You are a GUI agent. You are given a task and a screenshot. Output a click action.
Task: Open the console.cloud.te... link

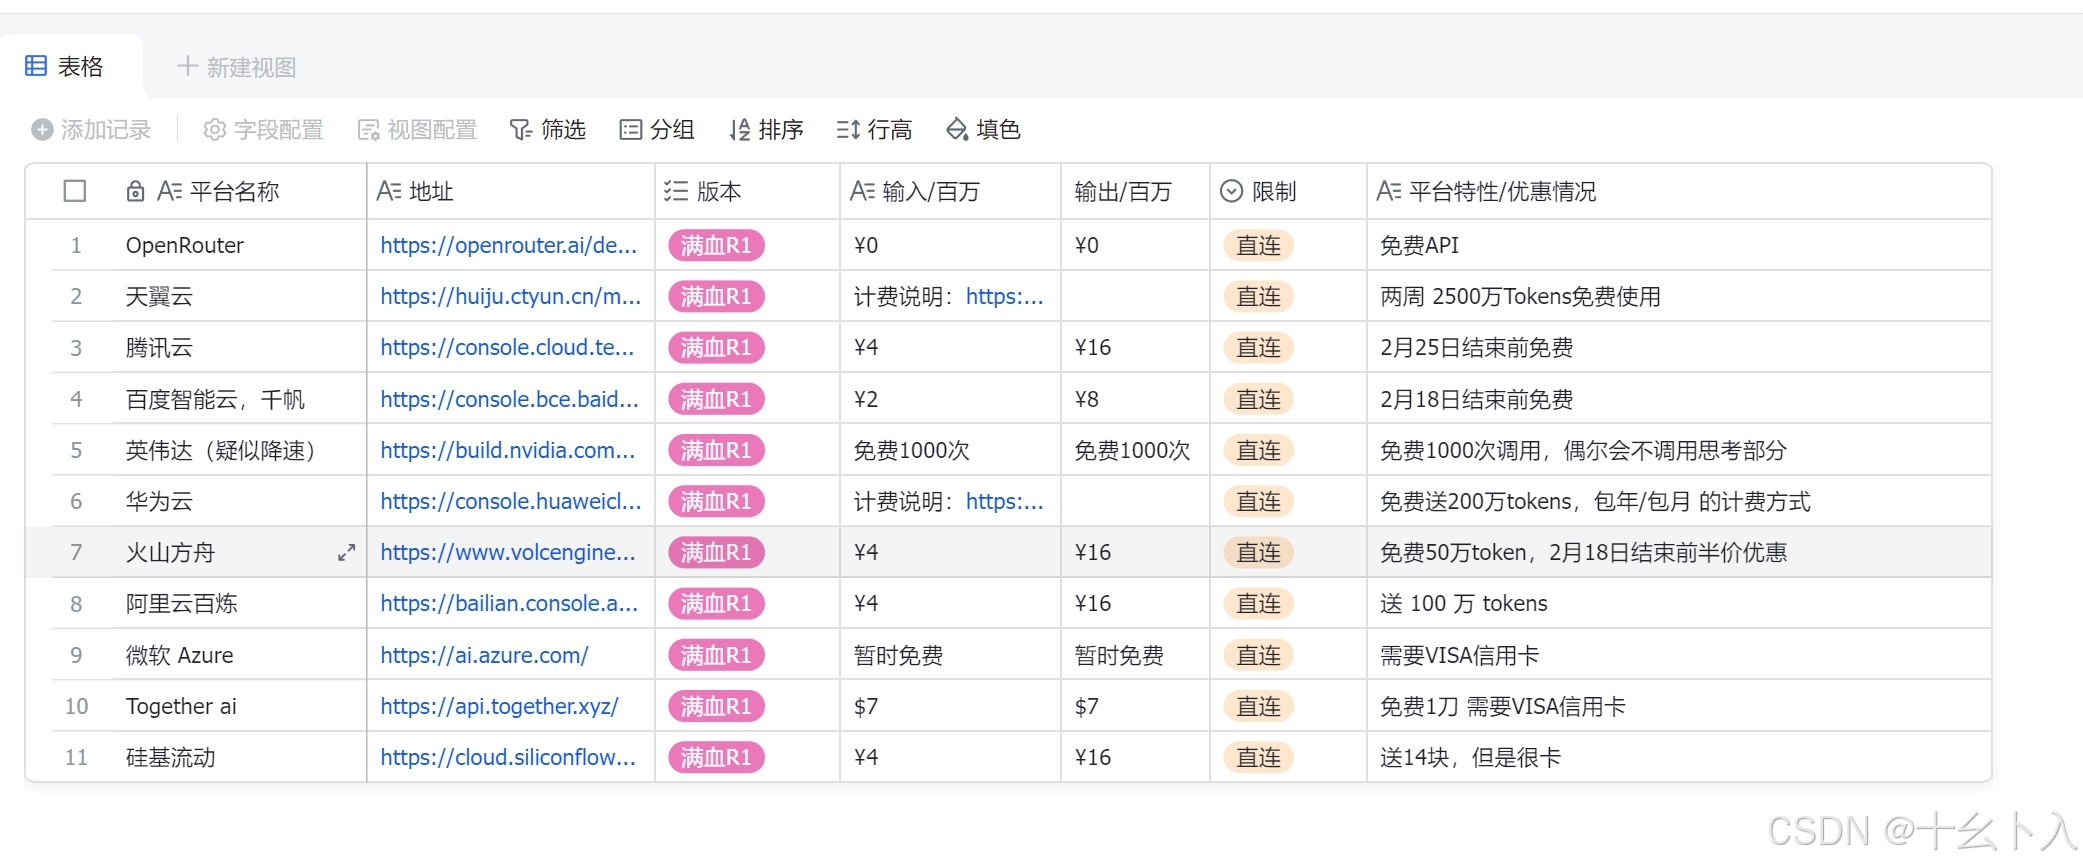[x=507, y=348]
